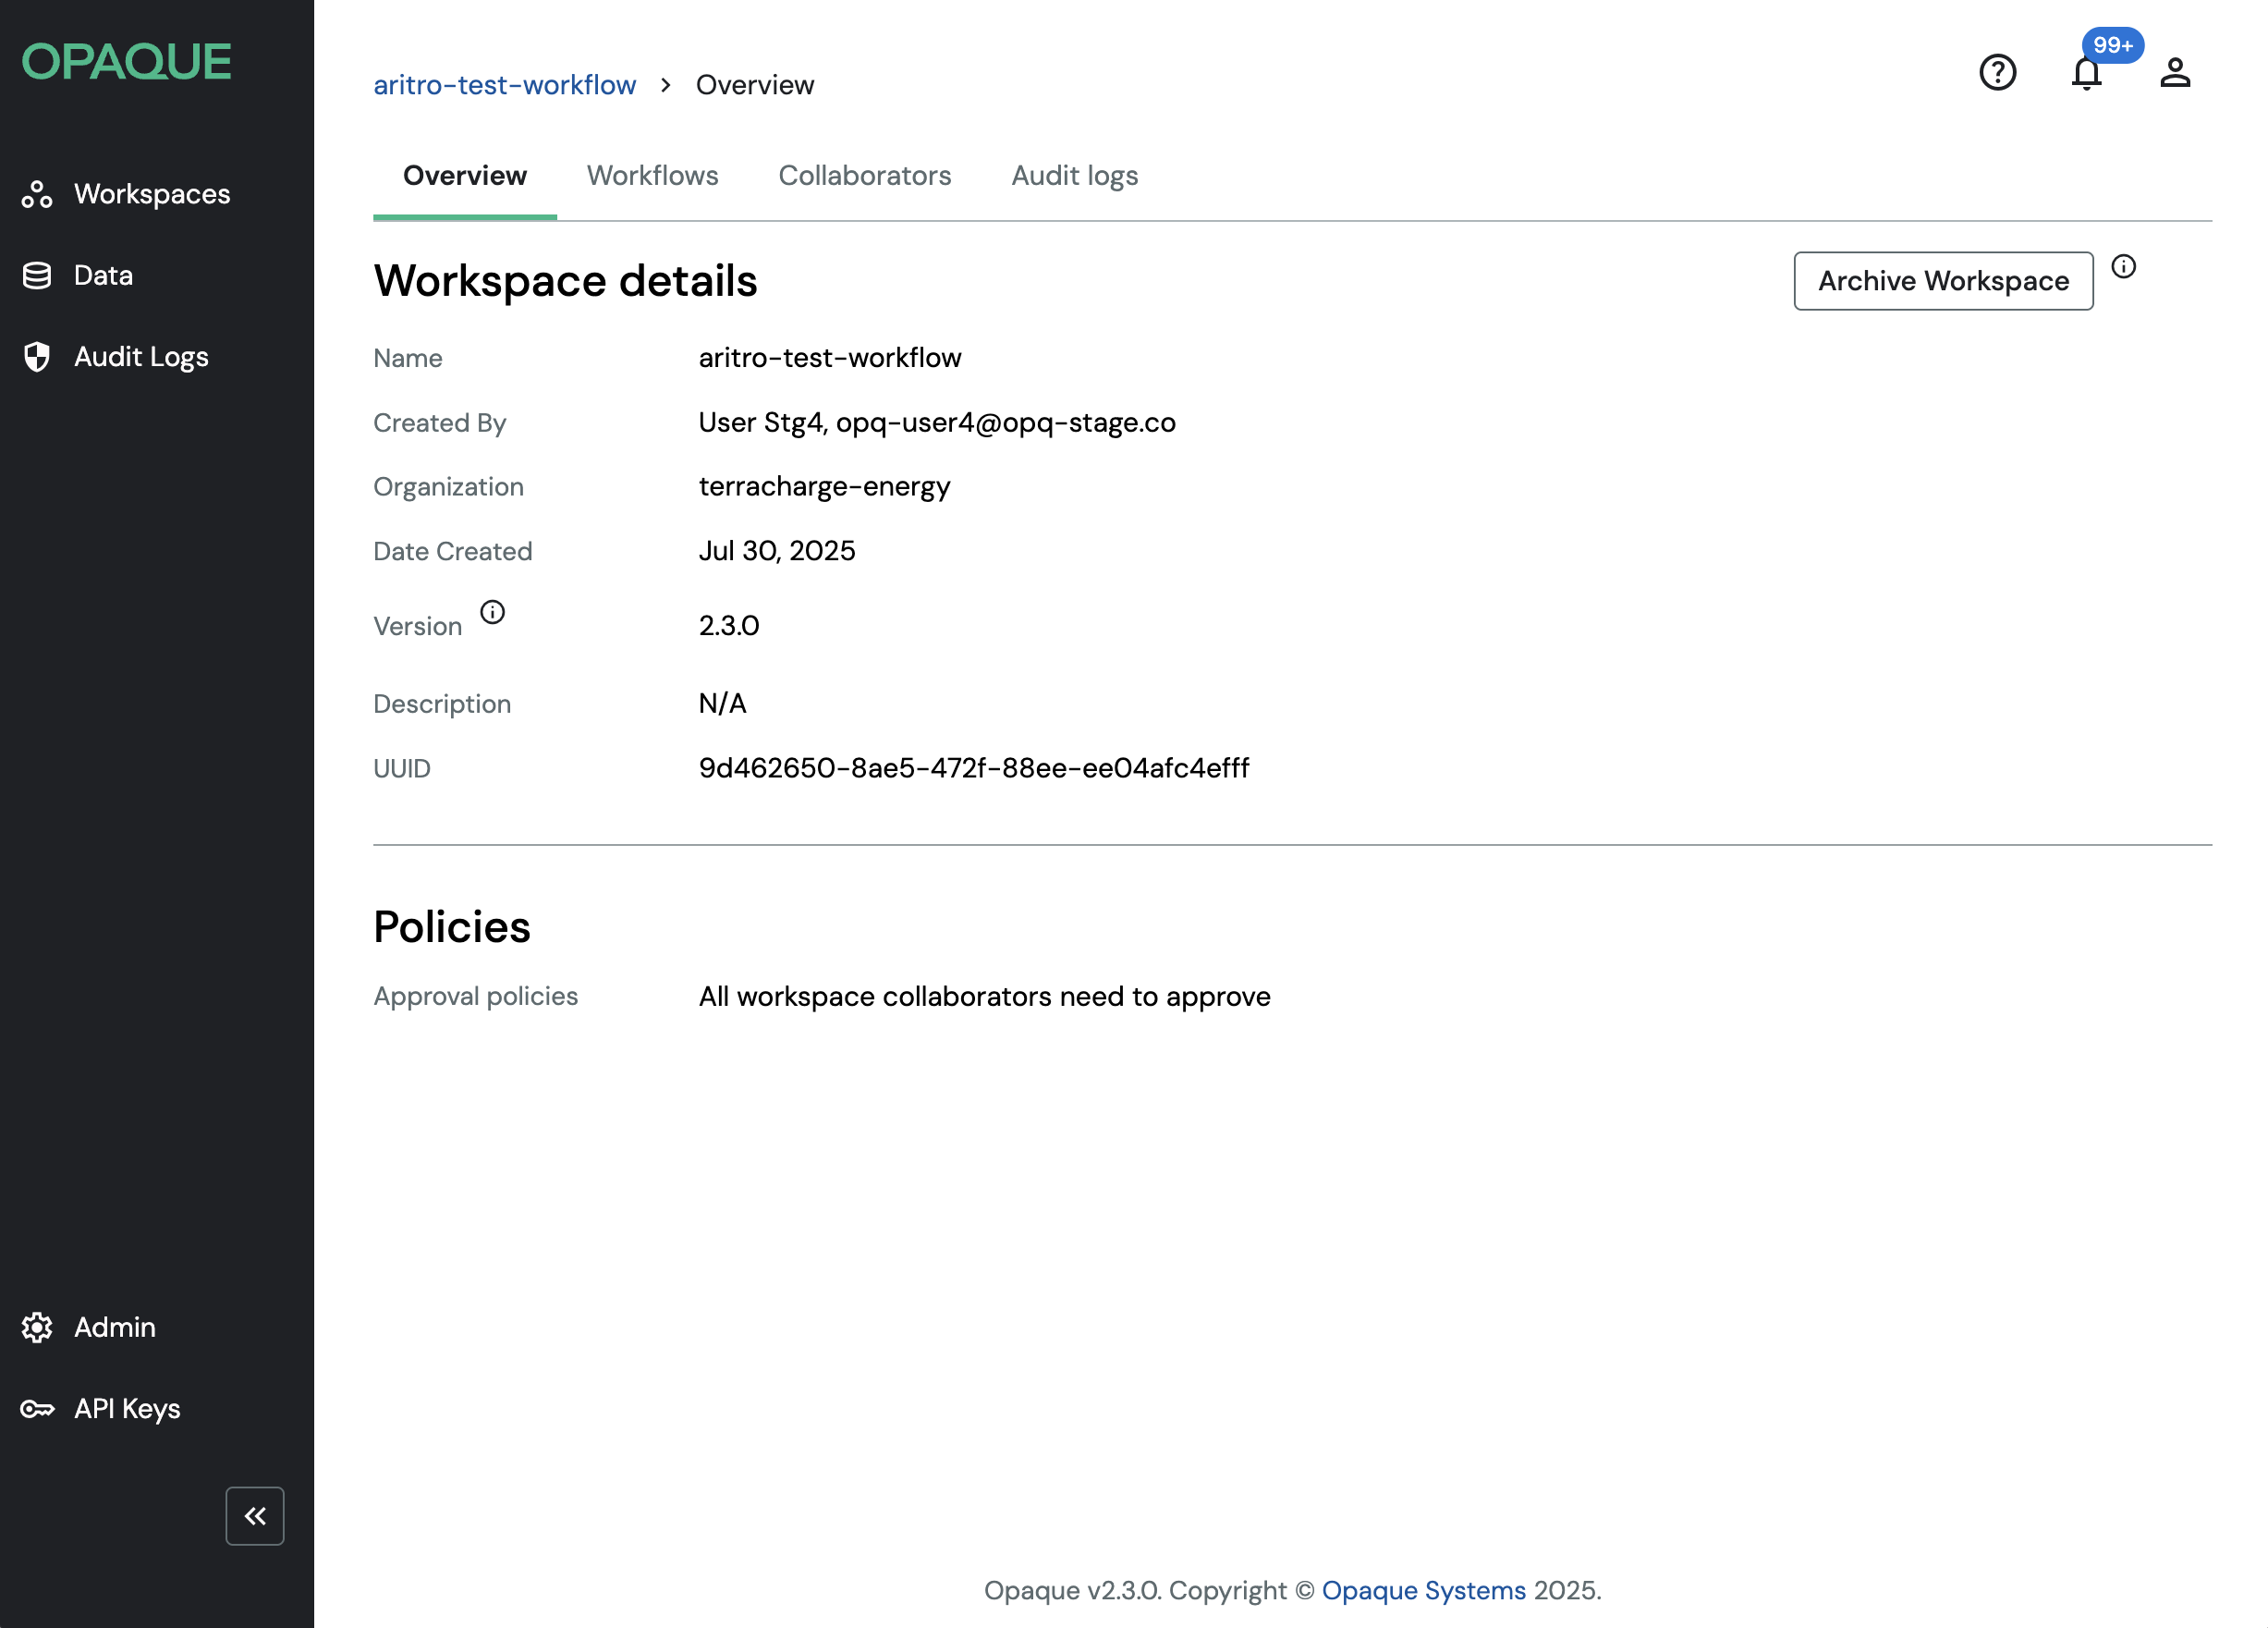Select the Audit logs tab
This screenshot has width=2268, height=1628.
(x=1074, y=176)
